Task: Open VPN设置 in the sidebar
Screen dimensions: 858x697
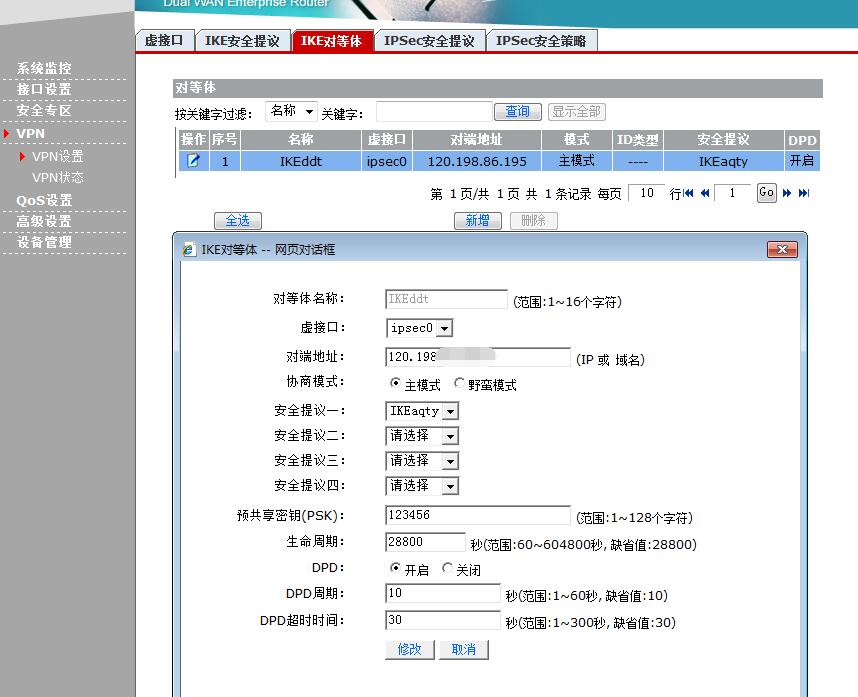Action: coord(57,156)
